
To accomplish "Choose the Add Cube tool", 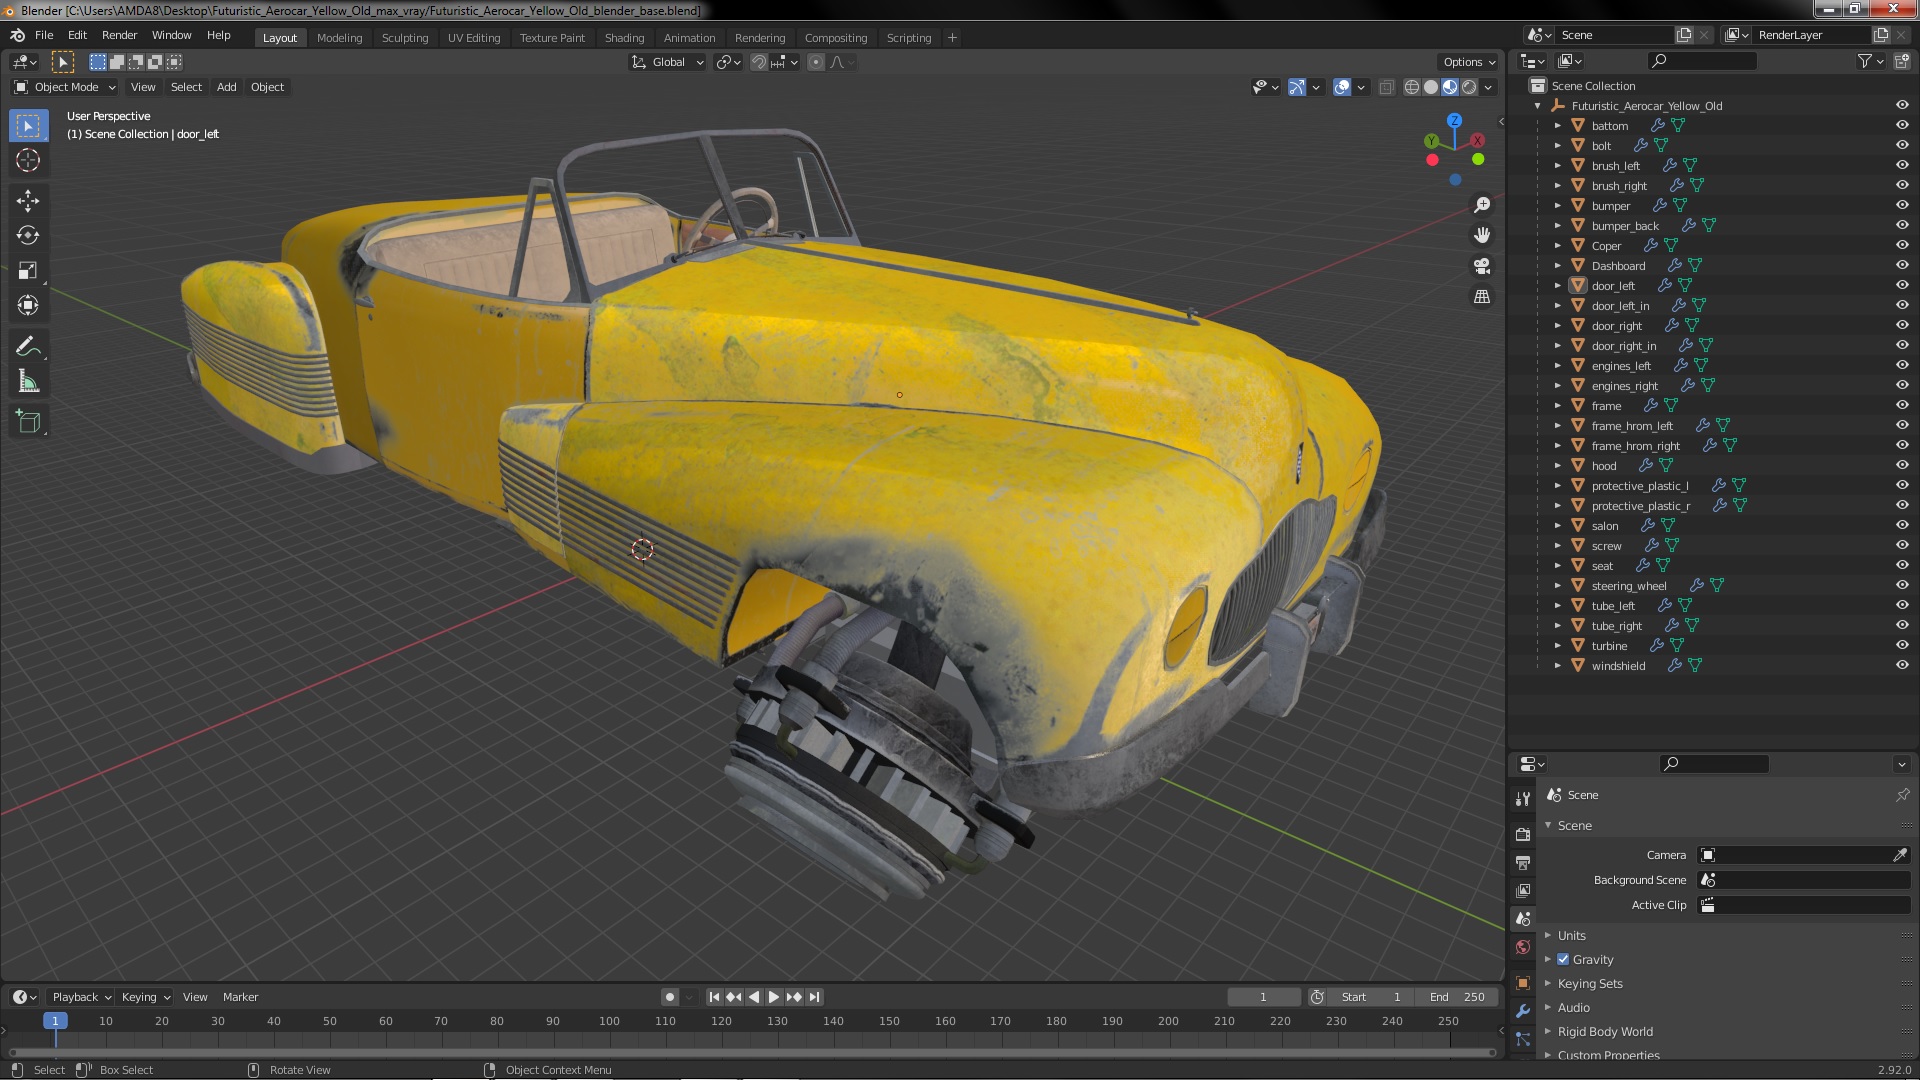I will [x=28, y=422].
